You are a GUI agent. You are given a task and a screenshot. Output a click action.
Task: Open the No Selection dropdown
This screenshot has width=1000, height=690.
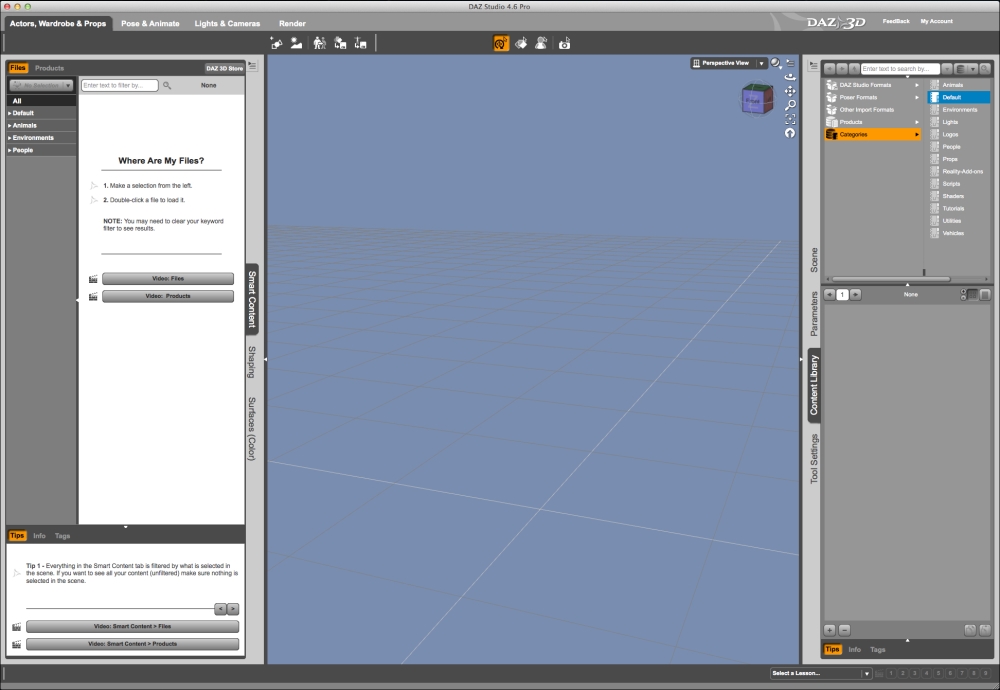pos(41,85)
